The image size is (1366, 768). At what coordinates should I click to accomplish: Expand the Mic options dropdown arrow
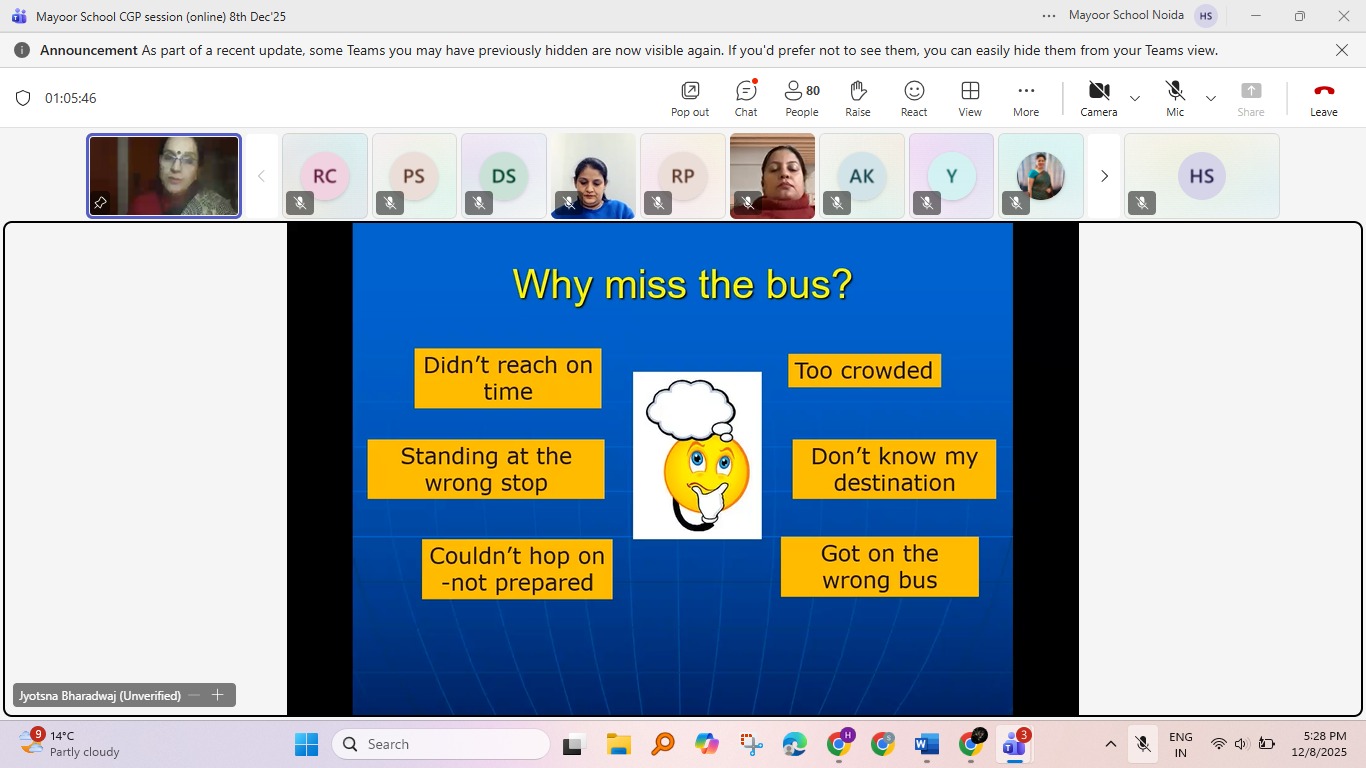click(x=1211, y=98)
